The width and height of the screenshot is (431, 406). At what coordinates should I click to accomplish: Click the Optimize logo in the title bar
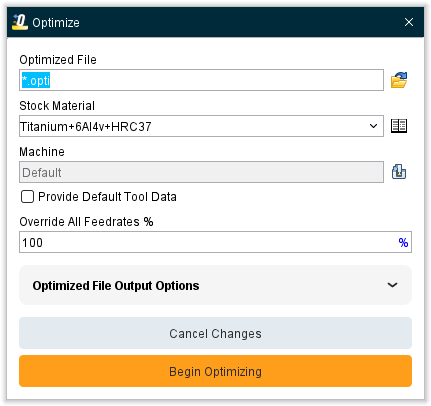point(20,22)
